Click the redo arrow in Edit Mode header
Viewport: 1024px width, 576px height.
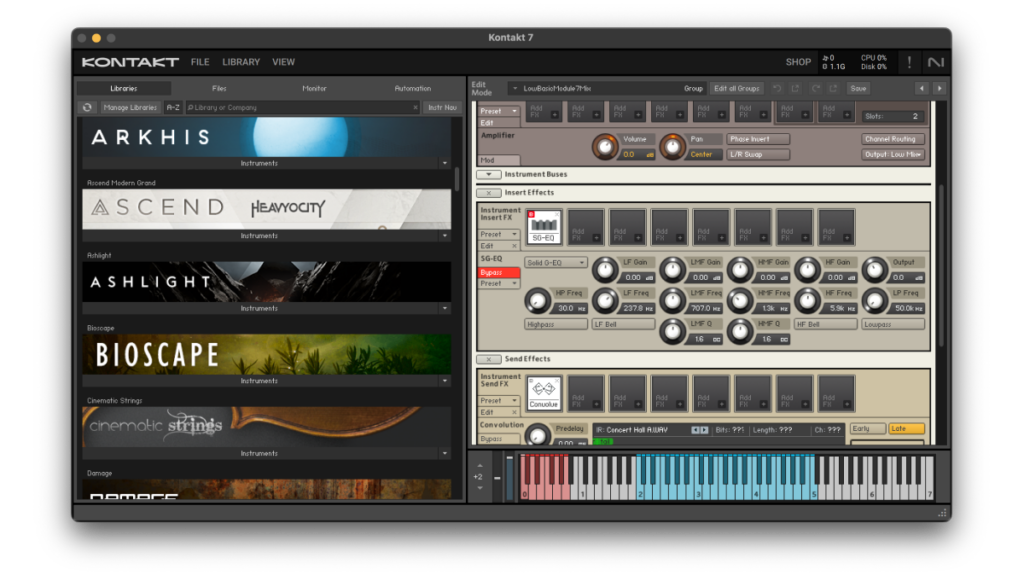pos(816,88)
